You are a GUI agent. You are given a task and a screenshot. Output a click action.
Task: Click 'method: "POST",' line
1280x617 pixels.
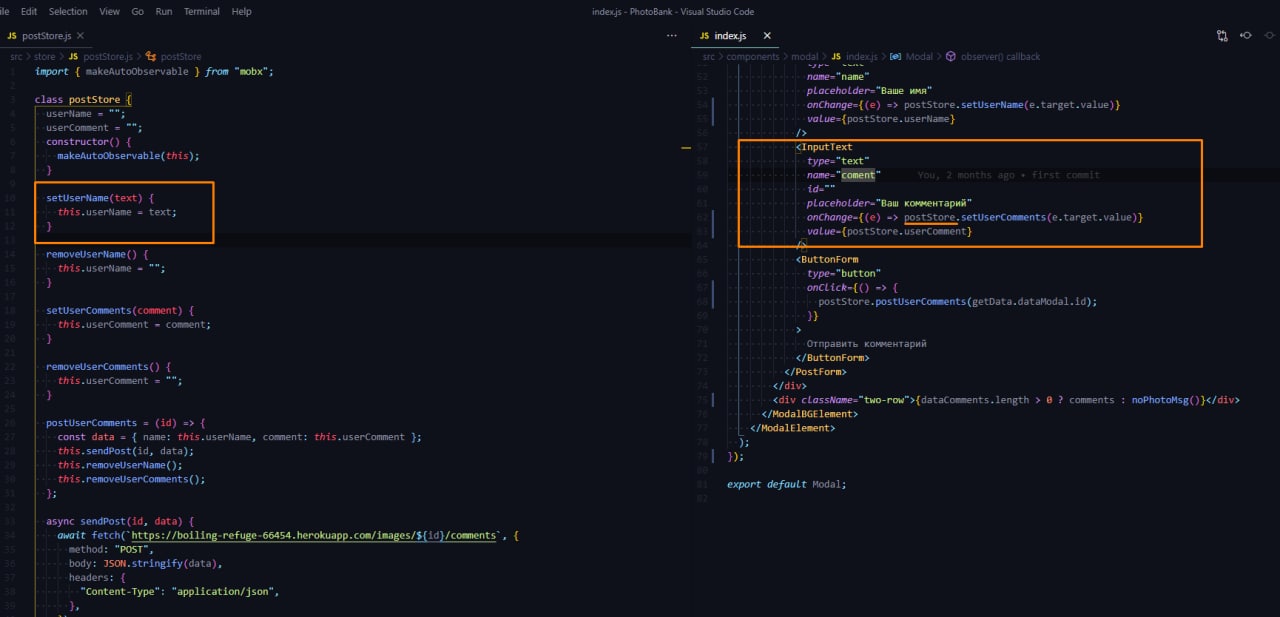tap(109, 549)
